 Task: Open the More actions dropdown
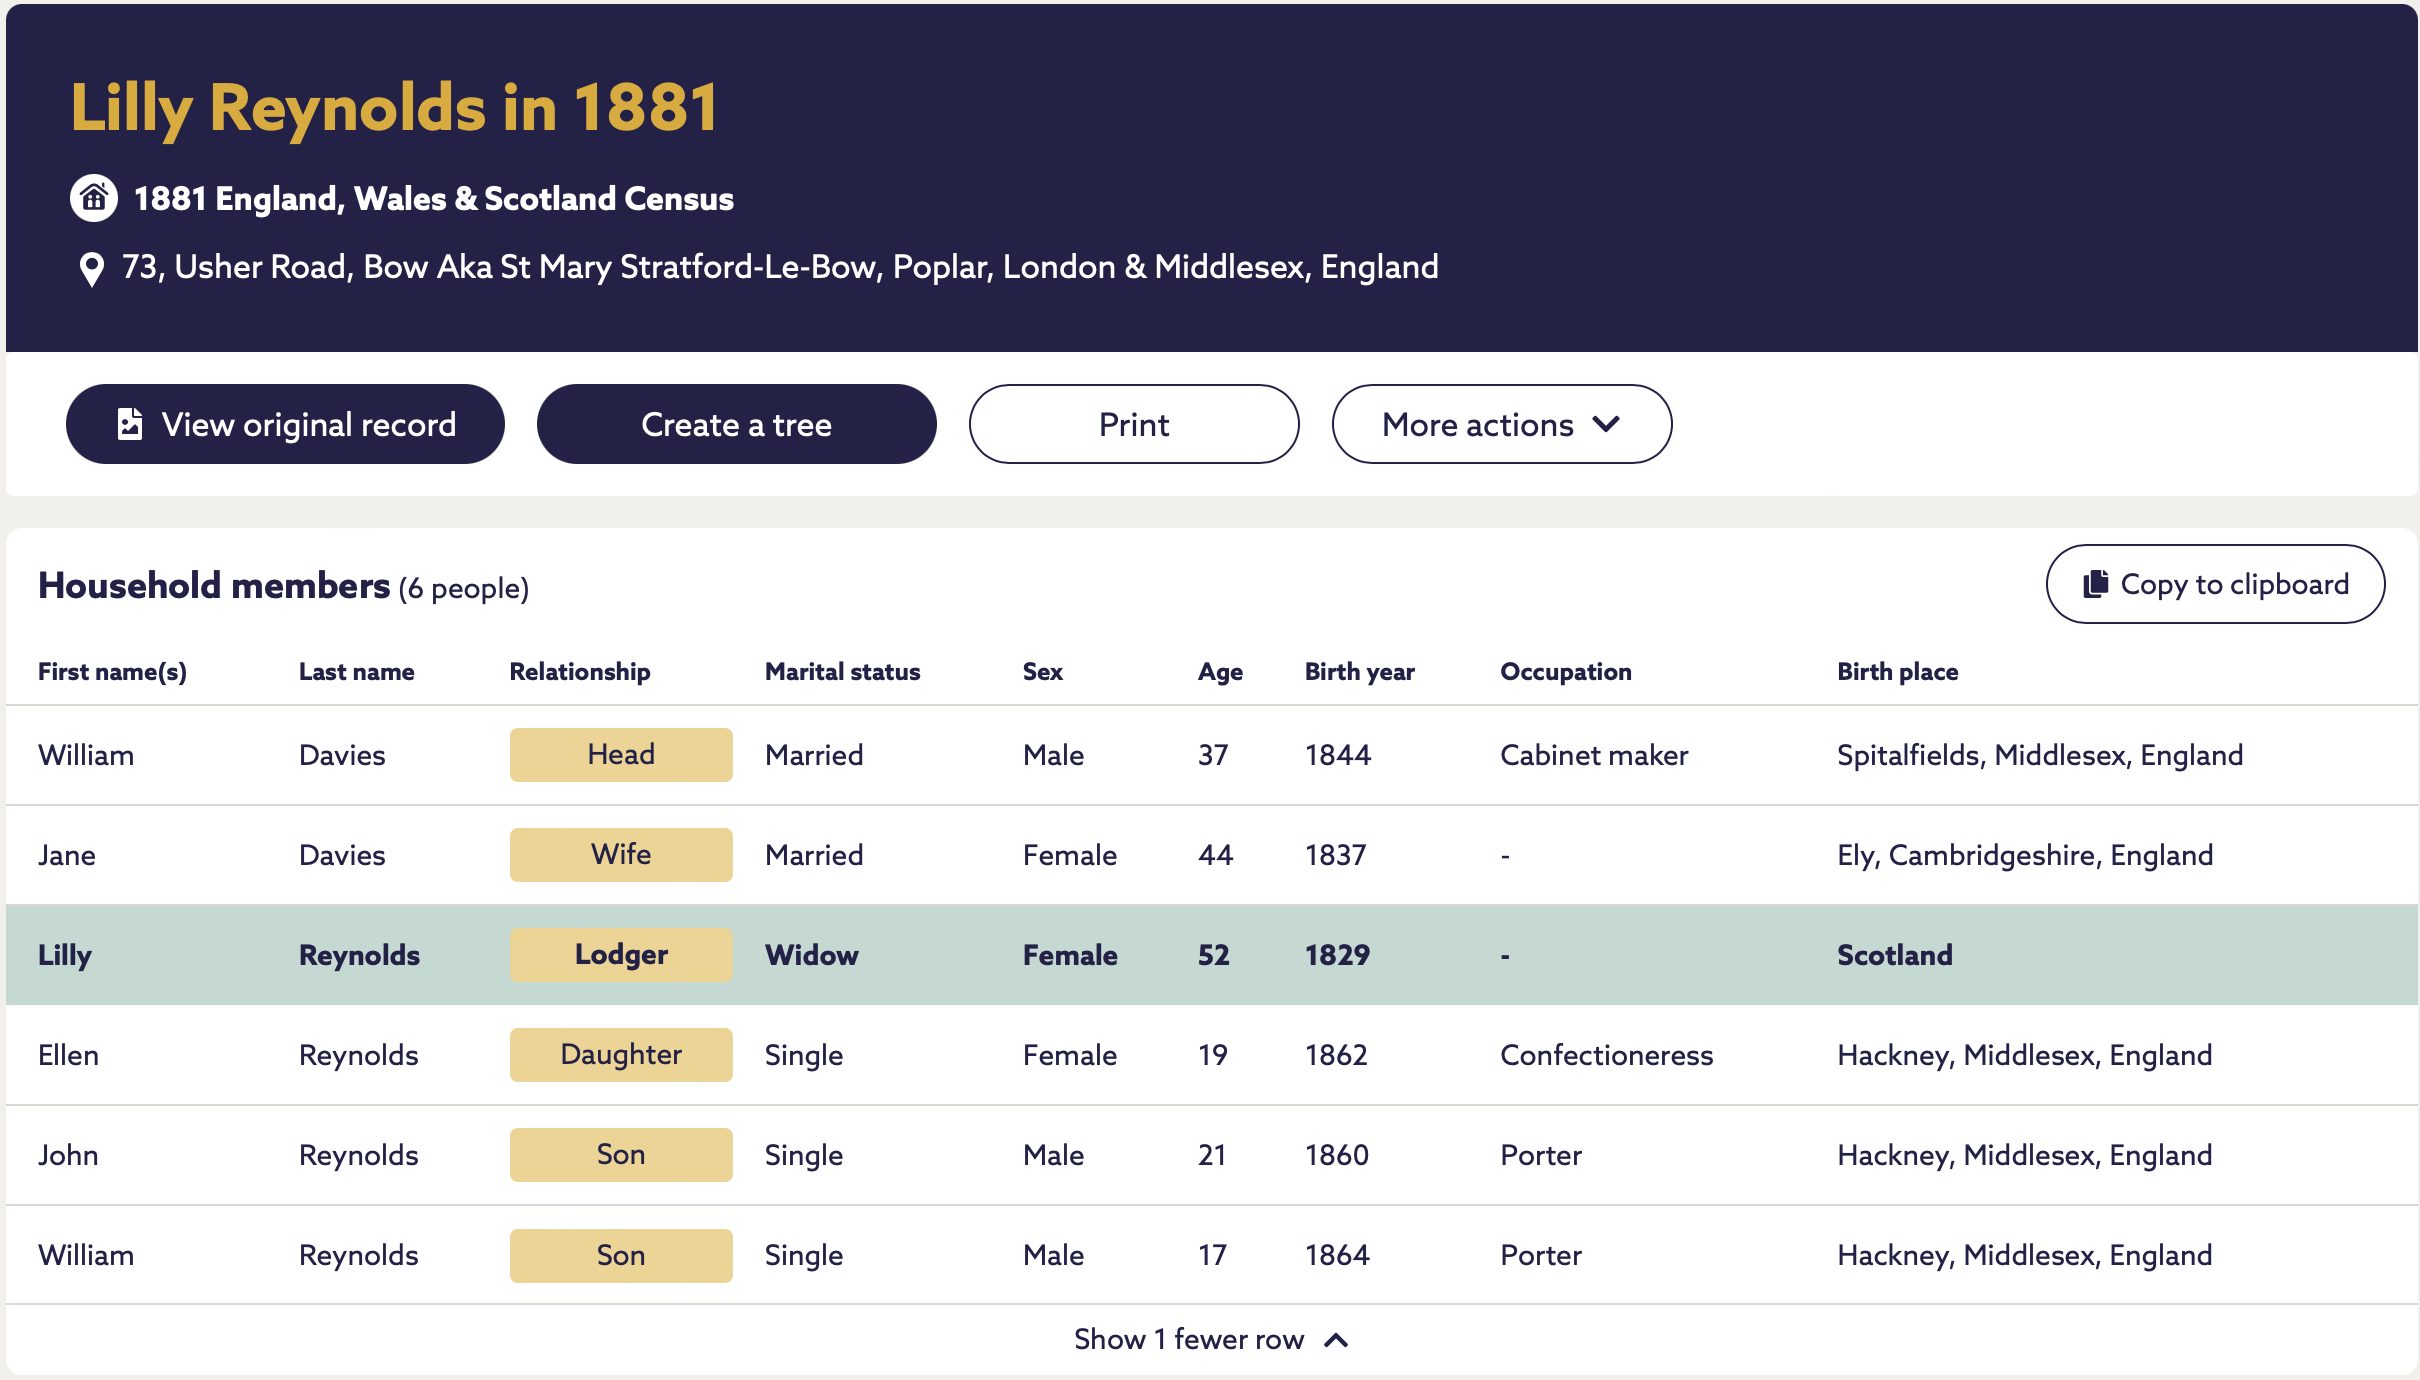pos(1501,424)
